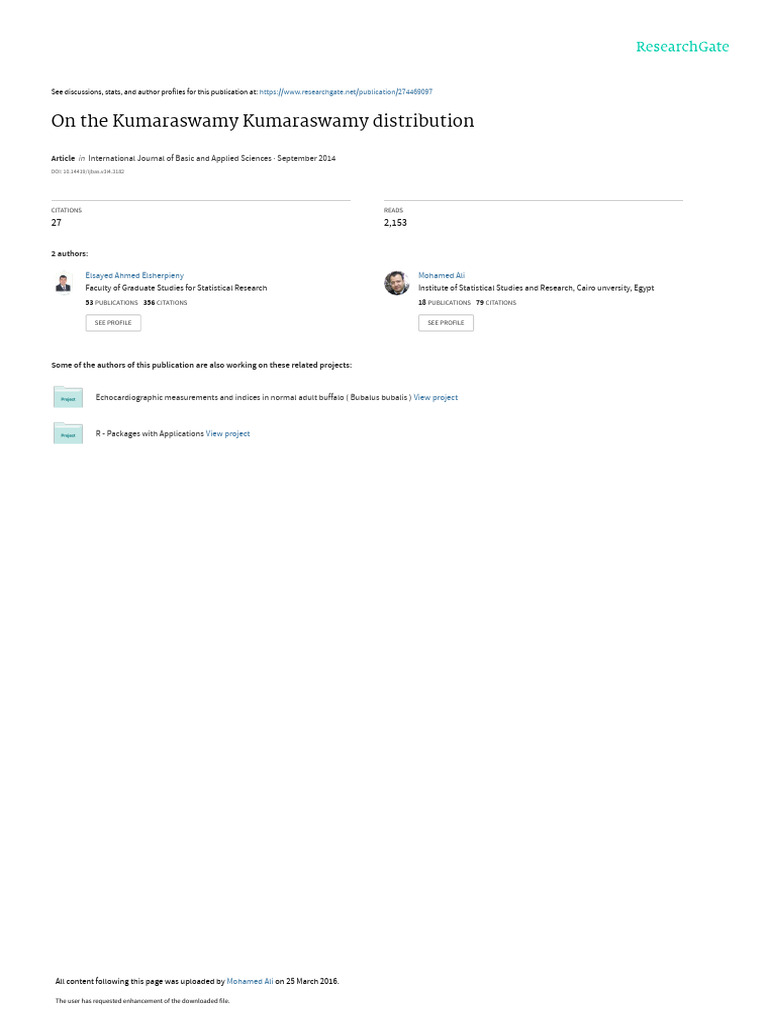Screen dimensions: 768x1024
Task: Click the 27 citations count
Action: [56, 223]
